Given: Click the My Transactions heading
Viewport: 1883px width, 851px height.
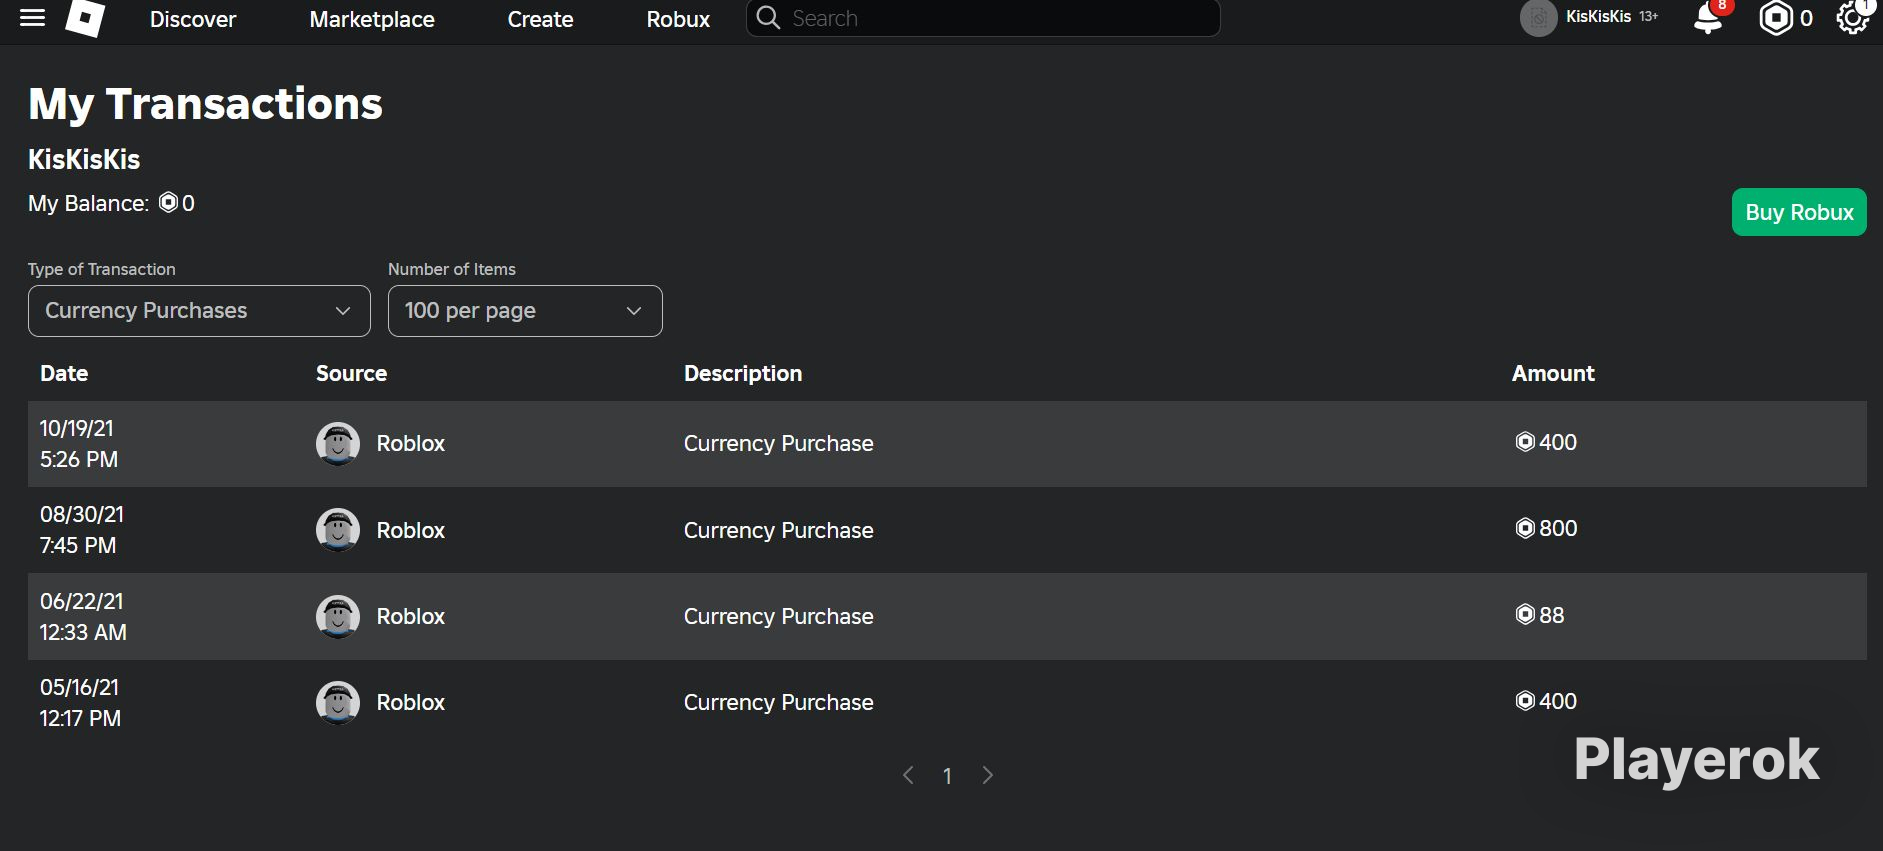Looking at the screenshot, I should coord(205,104).
